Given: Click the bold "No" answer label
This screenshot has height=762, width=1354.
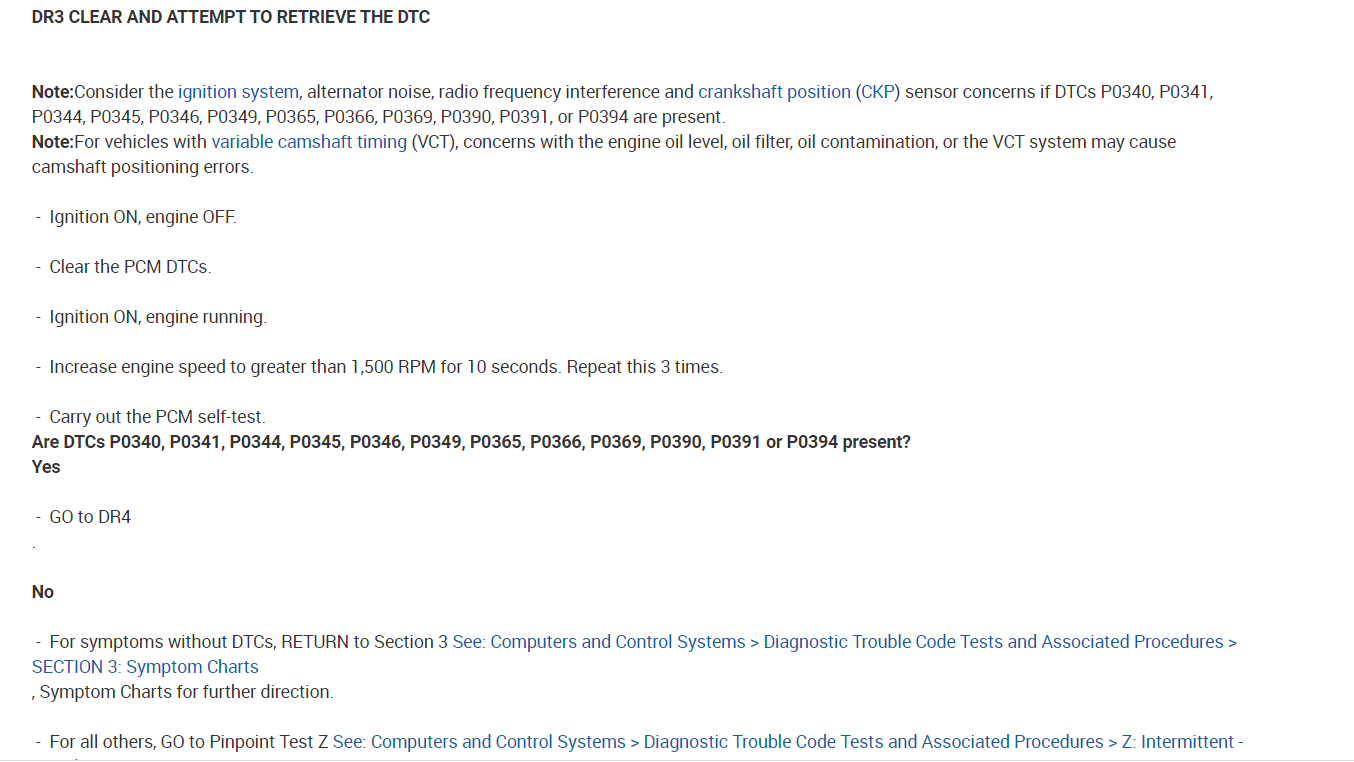Looking at the screenshot, I should click(x=43, y=592).
